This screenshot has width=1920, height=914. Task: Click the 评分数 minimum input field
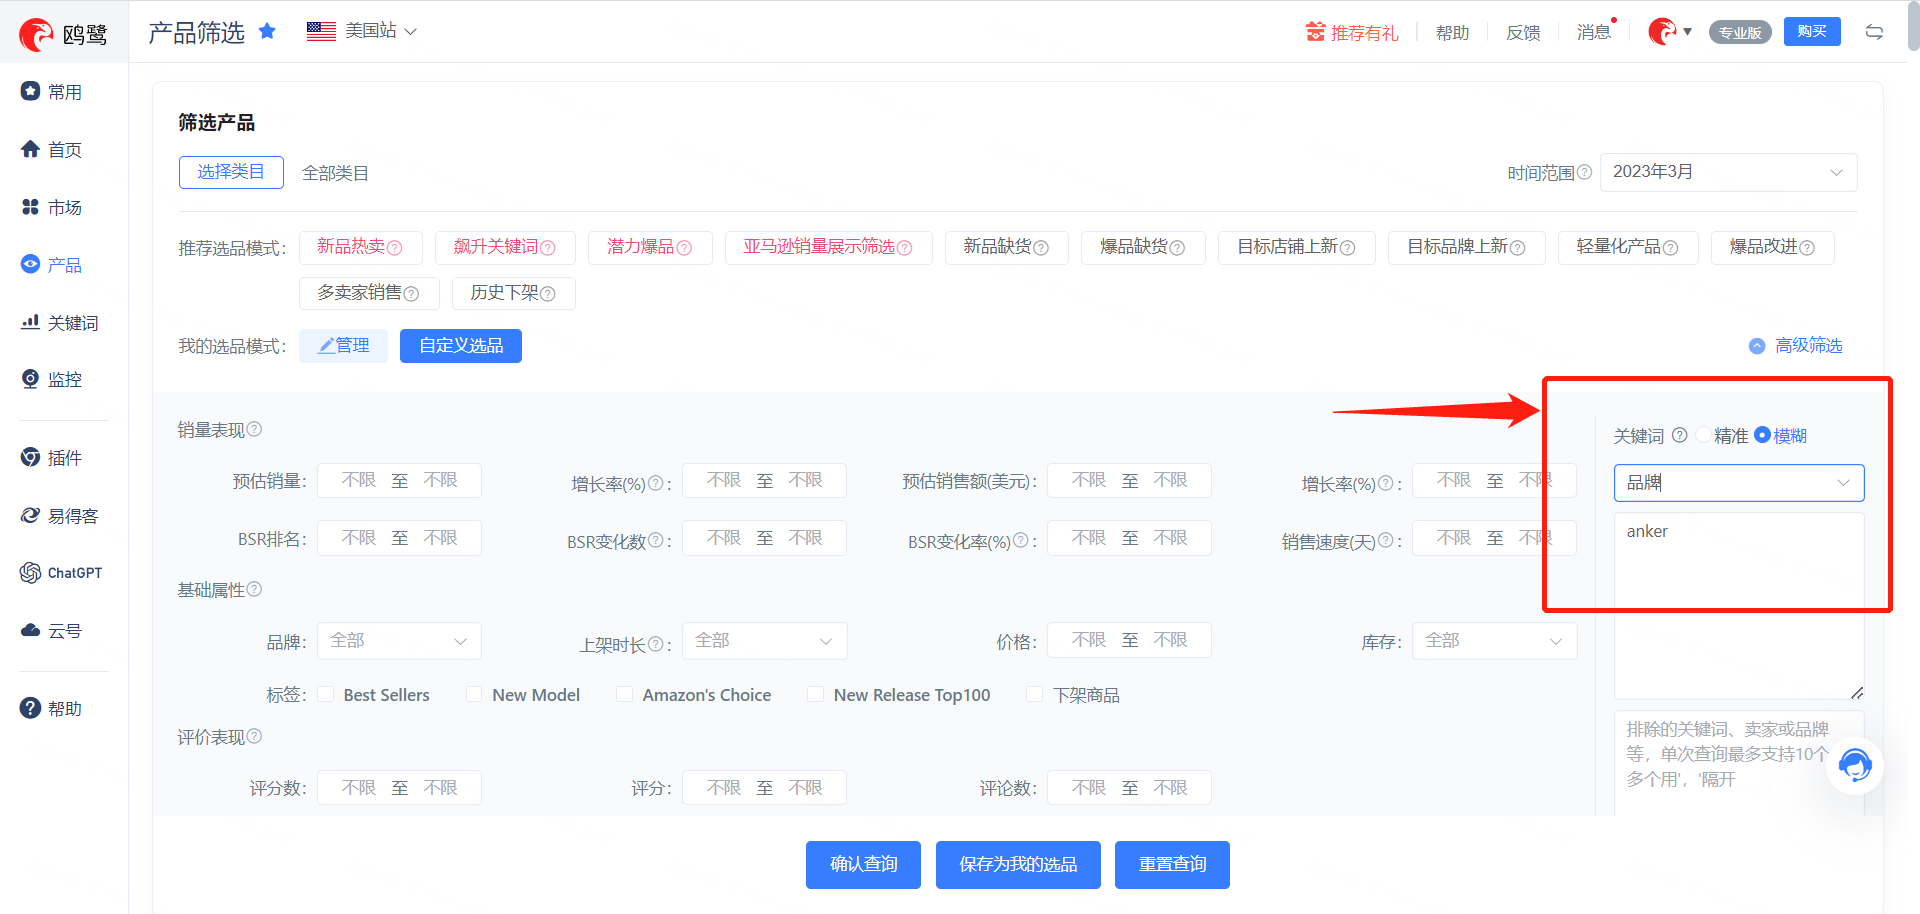[359, 787]
